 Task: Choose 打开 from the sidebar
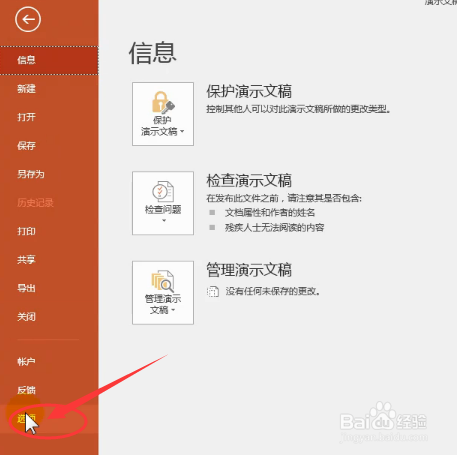(x=49, y=117)
